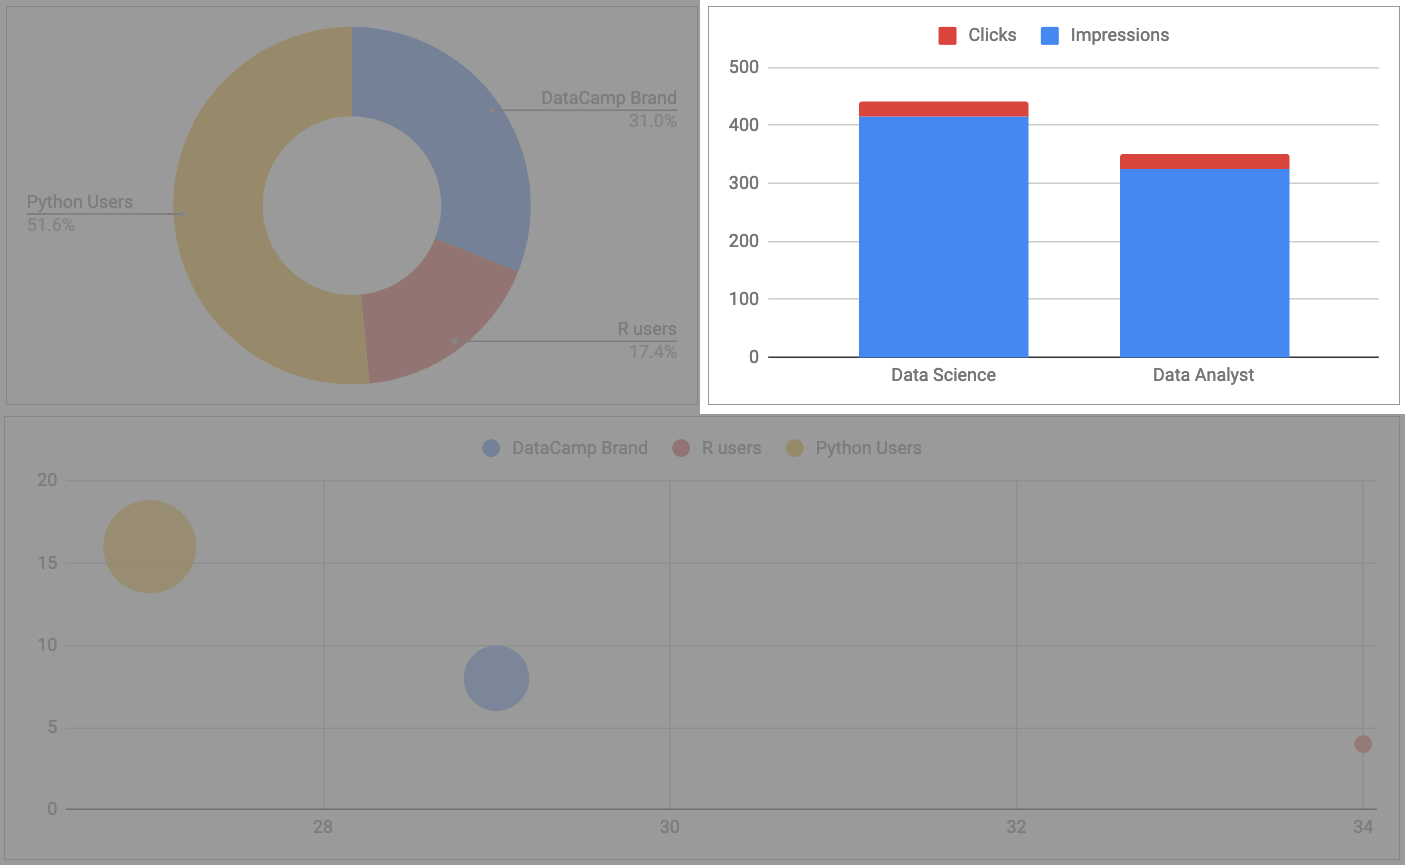Click the red clicks segment on Data Science
The width and height of the screenshot is (1405, 865).
(x=943, y=109)
